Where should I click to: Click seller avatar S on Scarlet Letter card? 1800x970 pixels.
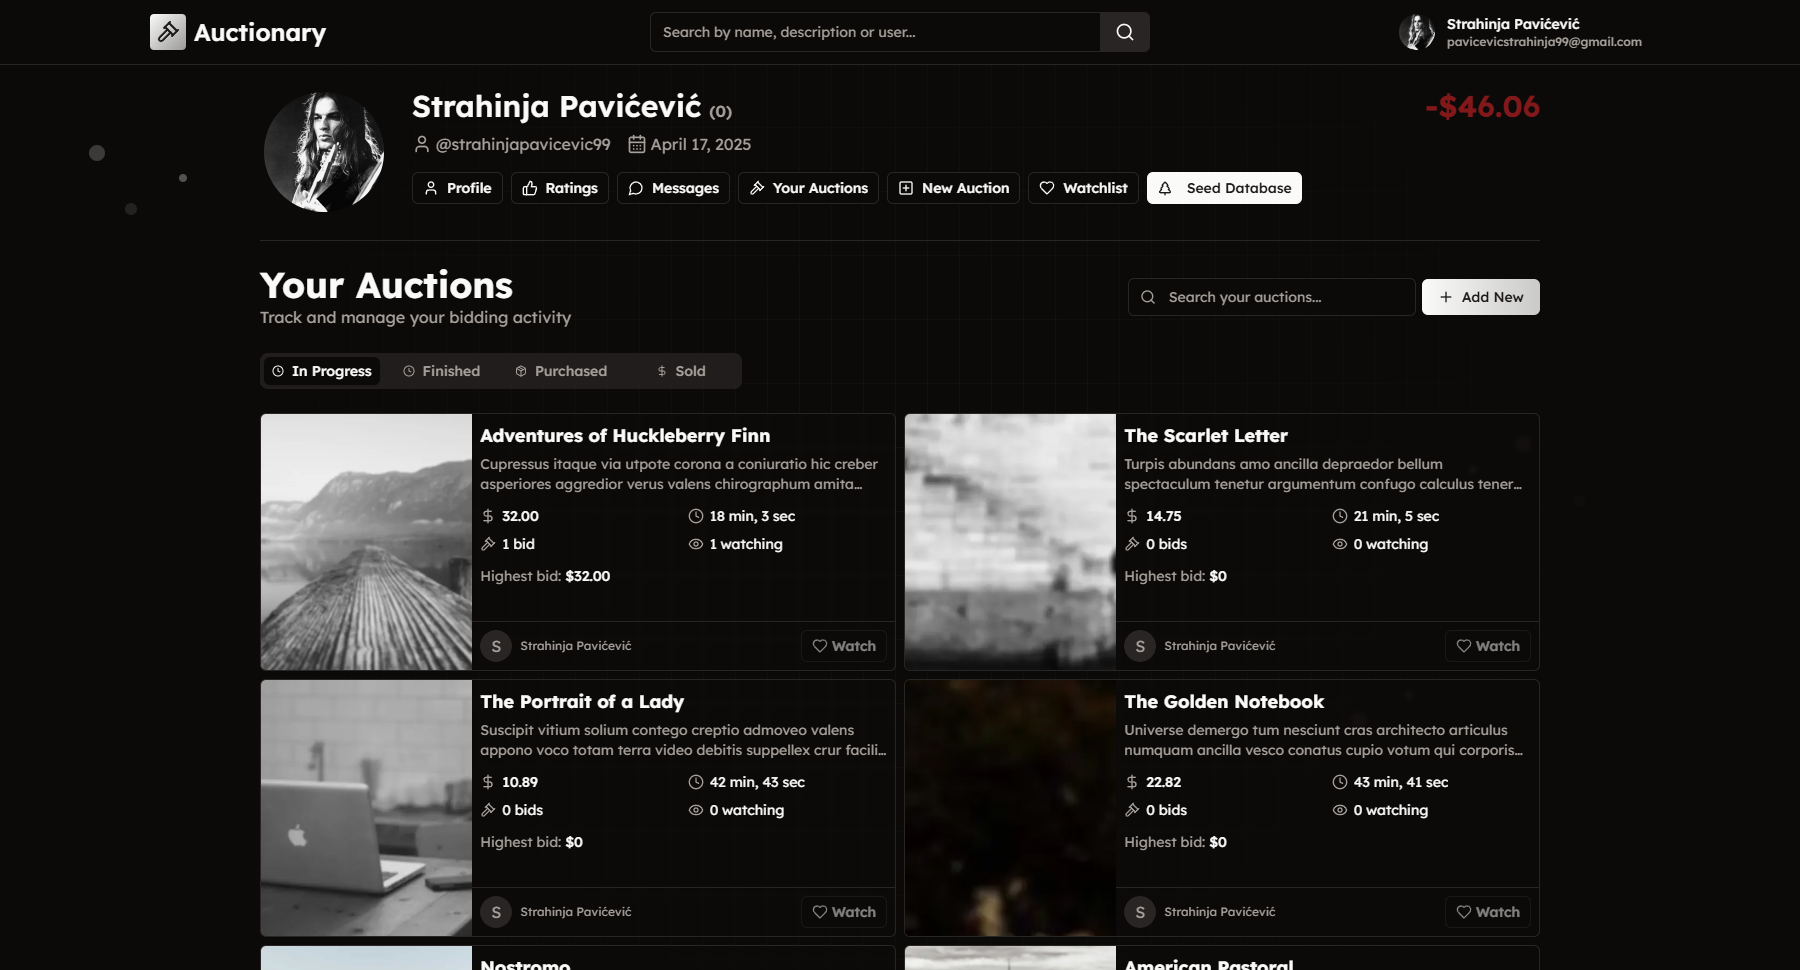tap(1140, 646)
